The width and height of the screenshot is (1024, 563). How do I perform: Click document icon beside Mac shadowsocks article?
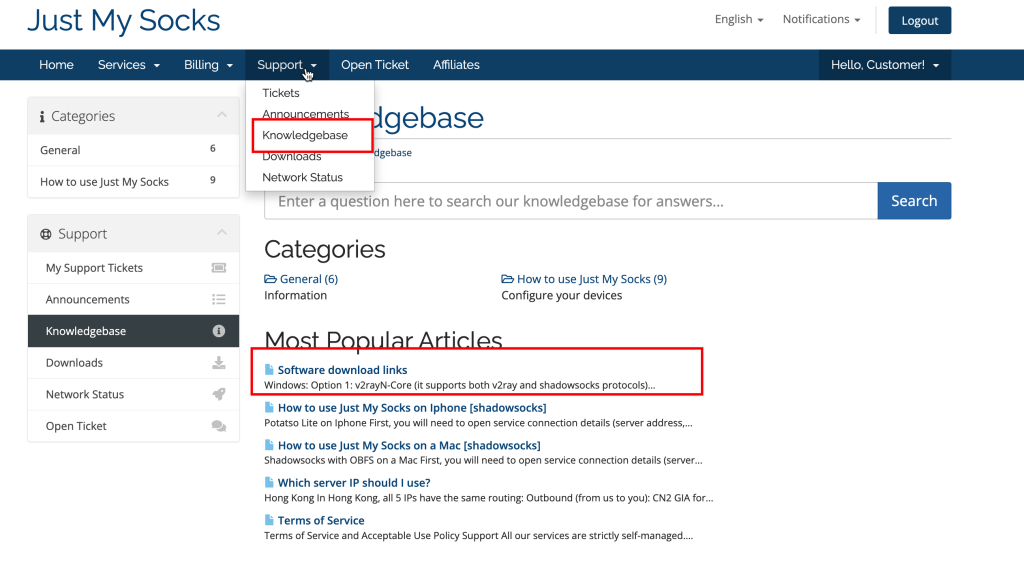(x=269, y=445)
